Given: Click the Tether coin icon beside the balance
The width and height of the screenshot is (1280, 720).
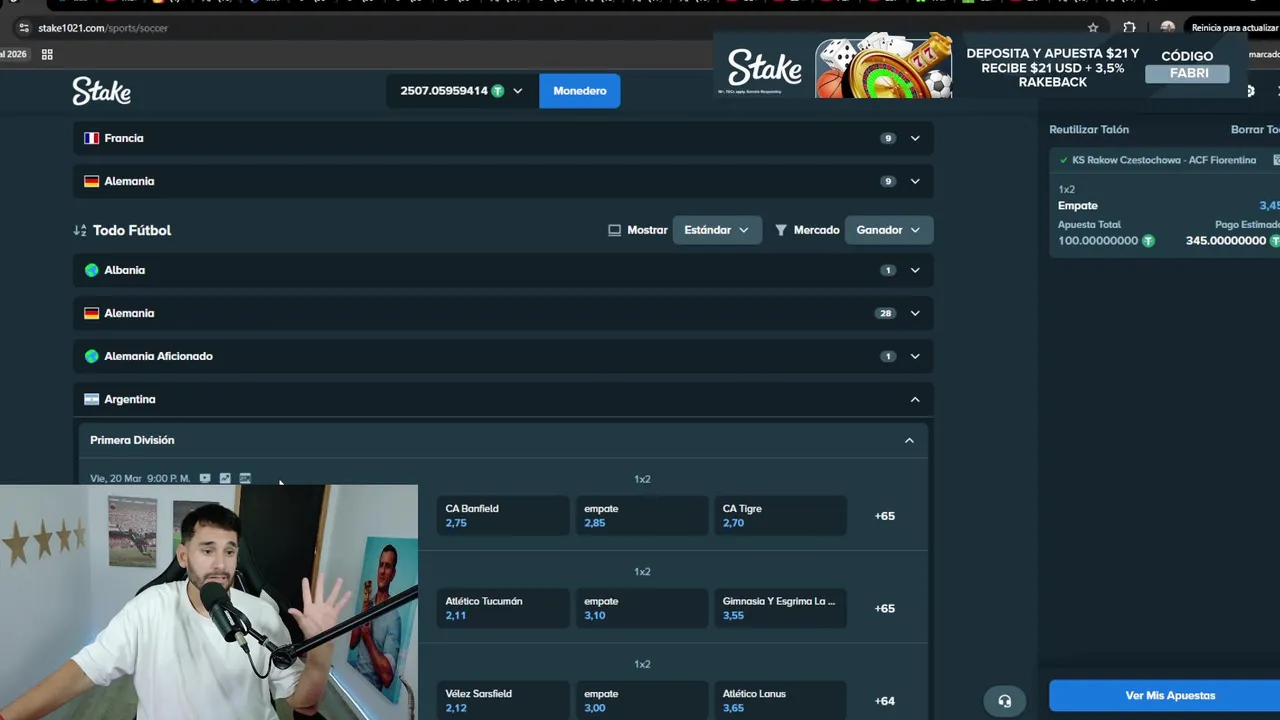Looking at the screenshot, I should (497, 91).
